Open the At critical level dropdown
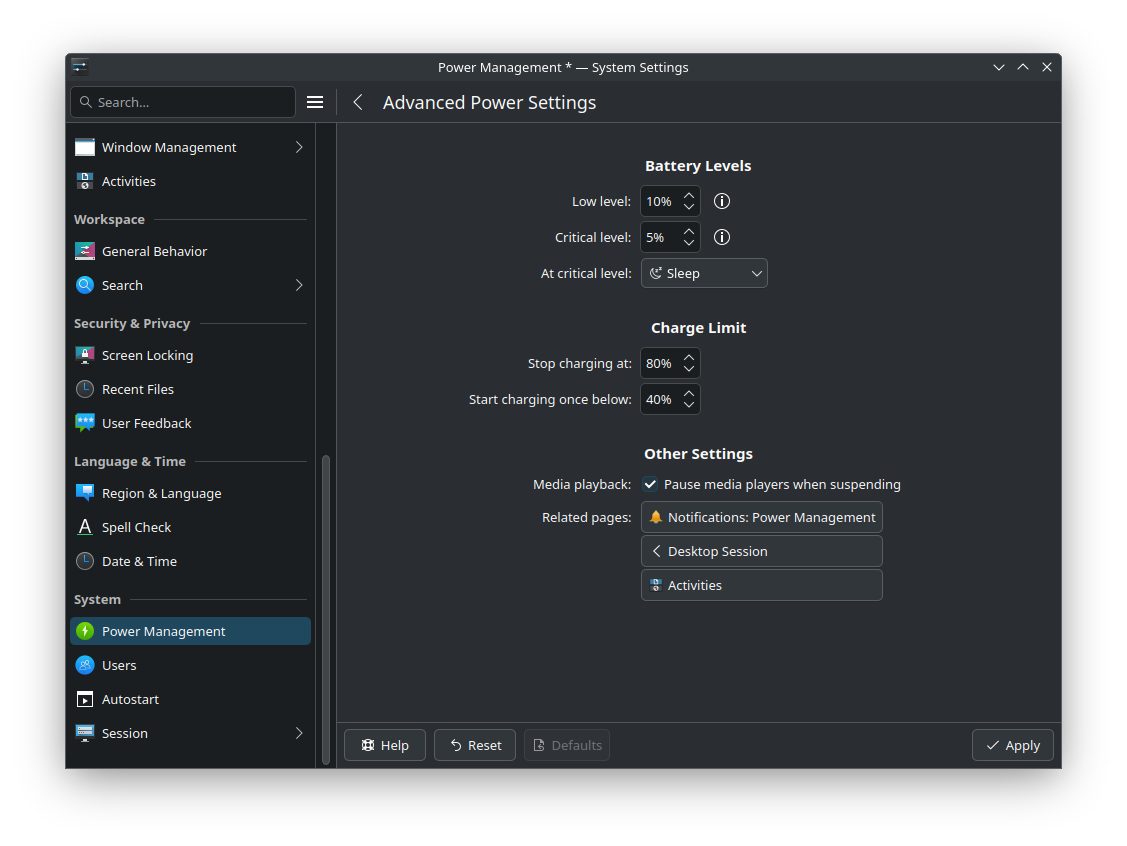The width and height of the screenshot is (1127, 846). click(x=704, y=272)
